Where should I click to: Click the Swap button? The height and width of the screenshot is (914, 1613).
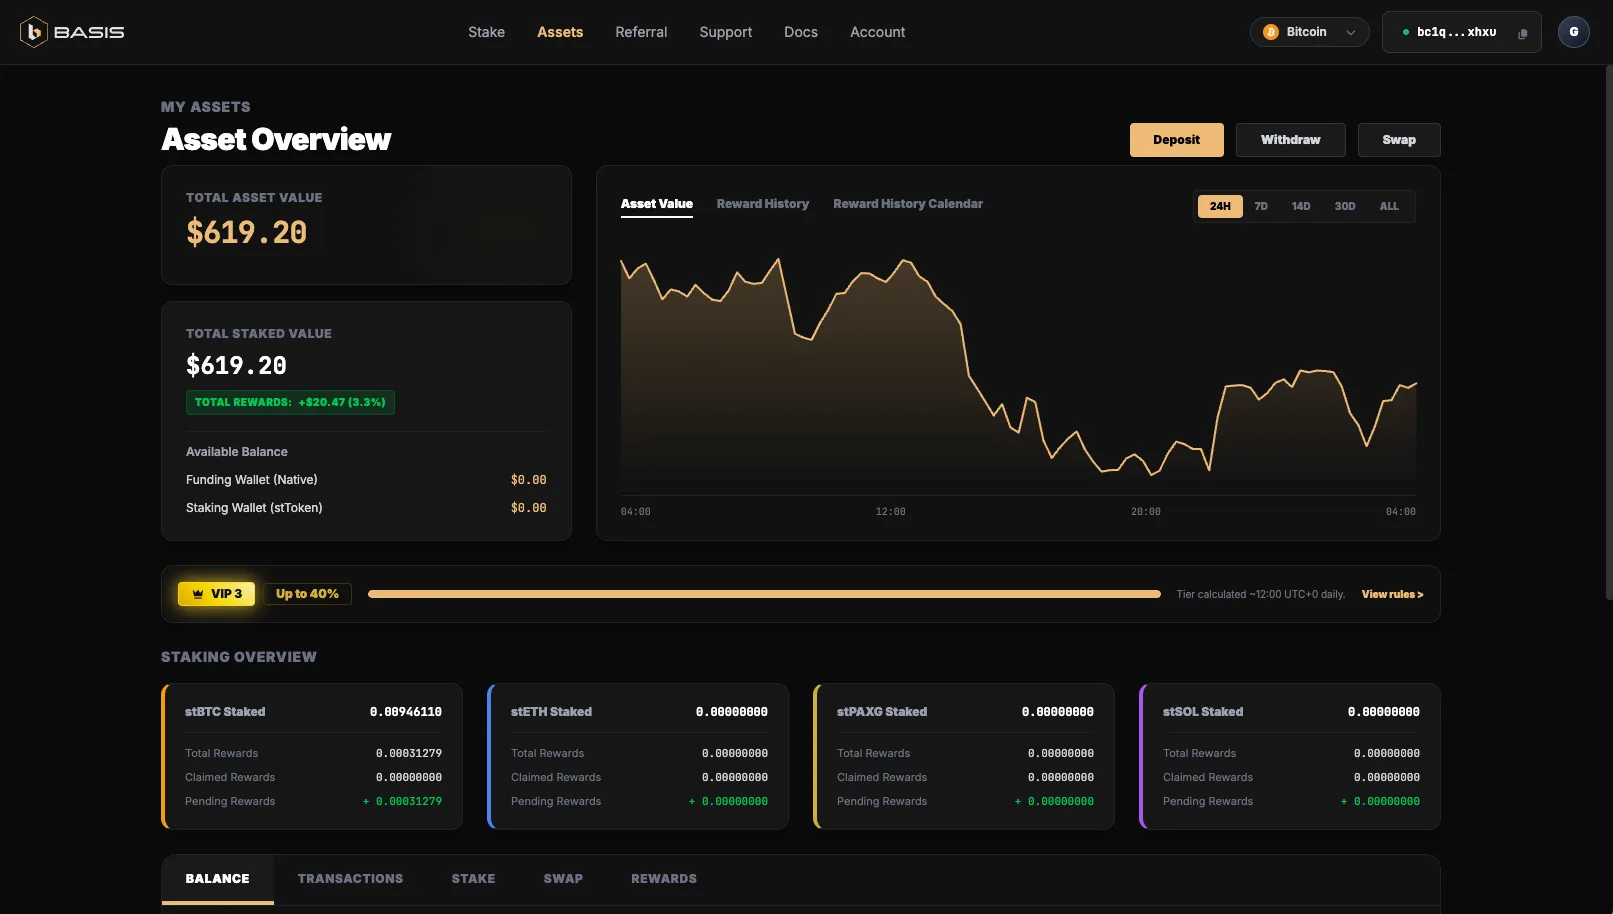(x=1398, y=140)
